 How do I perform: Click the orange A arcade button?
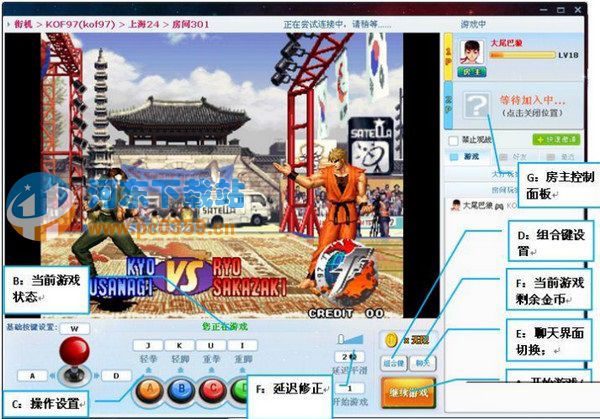coord(150,390)
